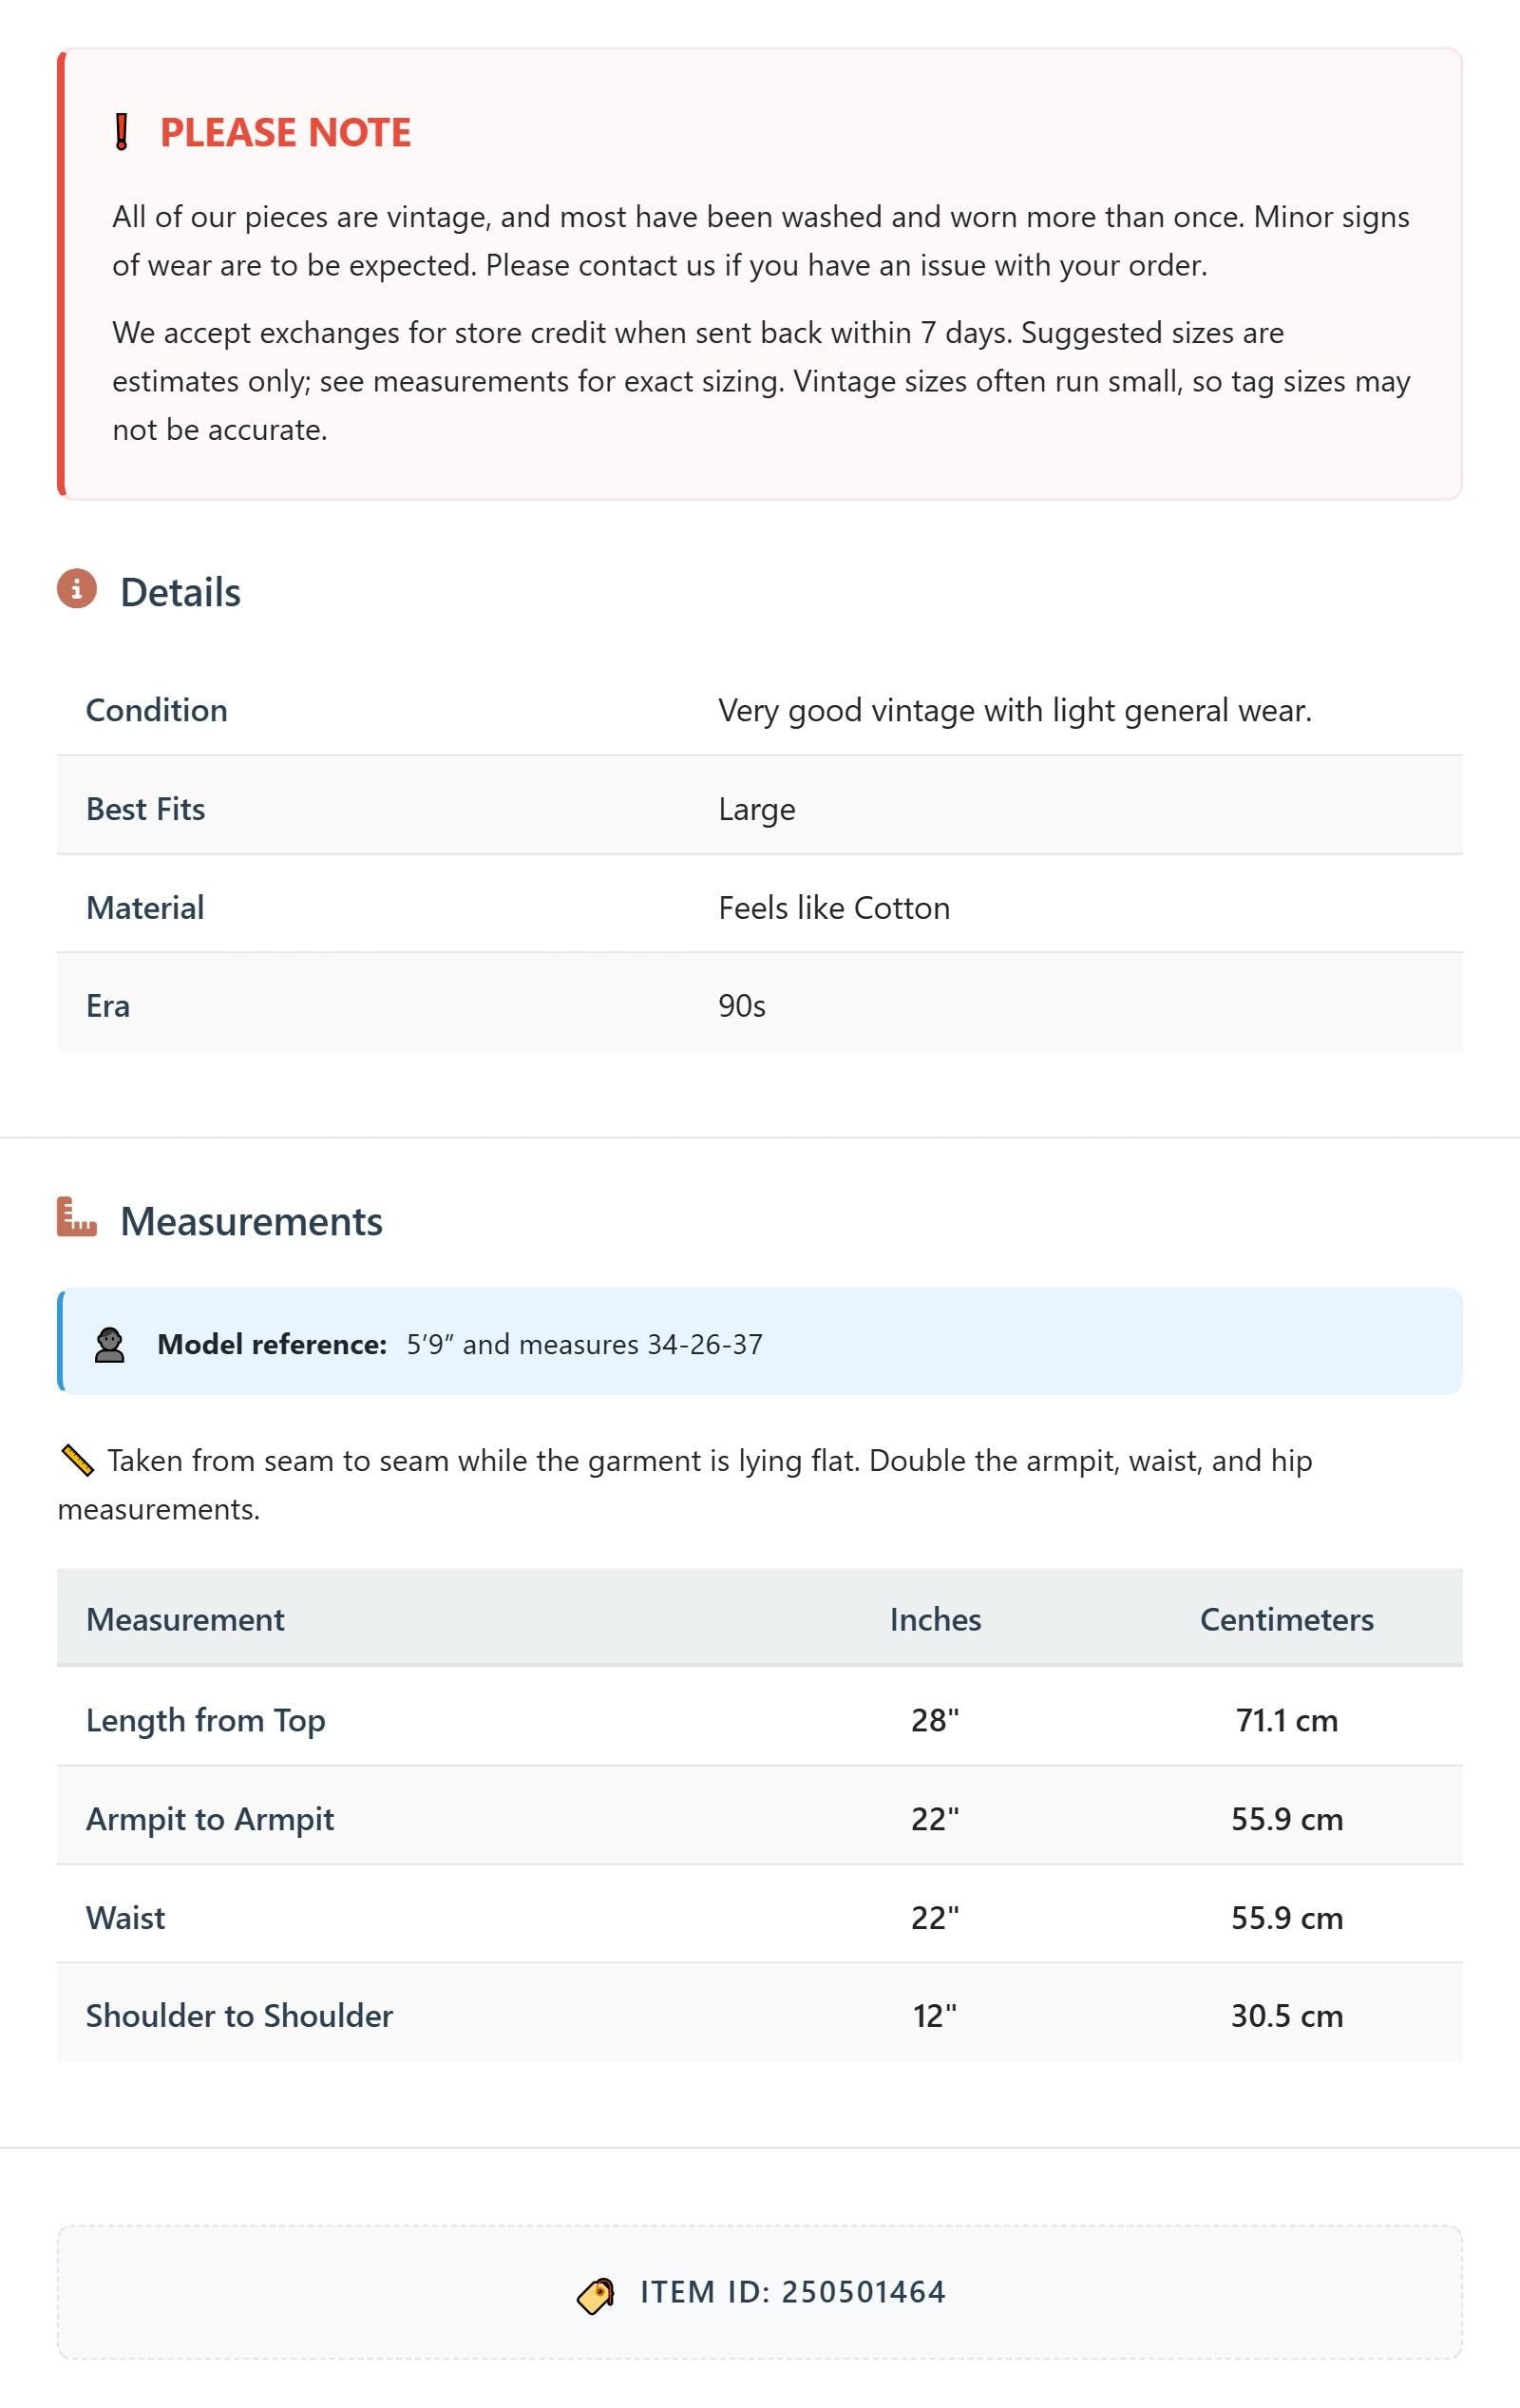Image resolution: width=1520 pixels, height=2408 pixels.
Task: Click the Measurements ruler icon
Action: pos(77,1217)
